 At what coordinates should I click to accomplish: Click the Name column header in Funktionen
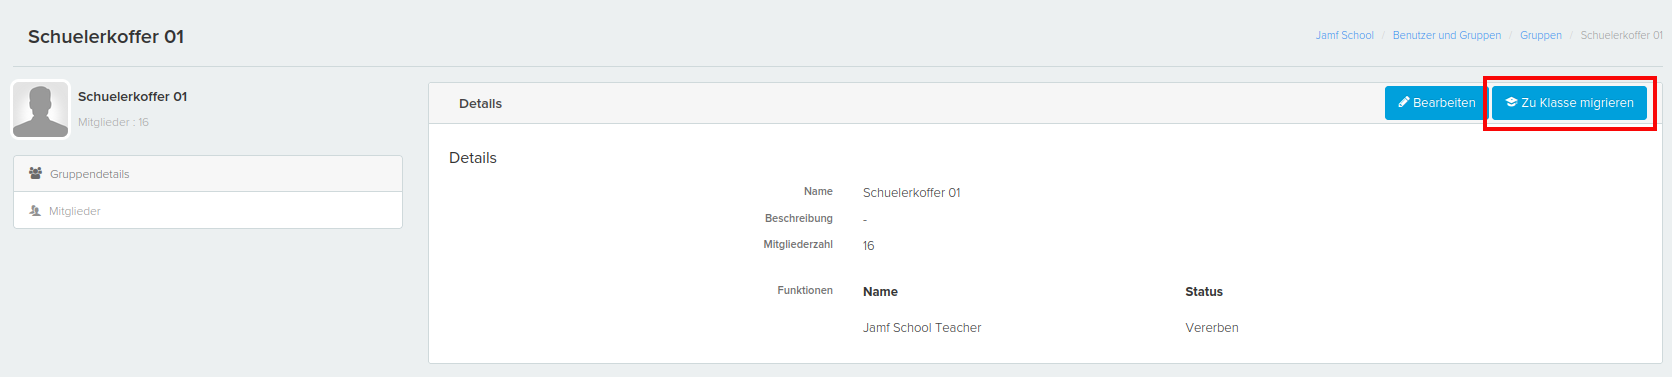click(880, 292)
